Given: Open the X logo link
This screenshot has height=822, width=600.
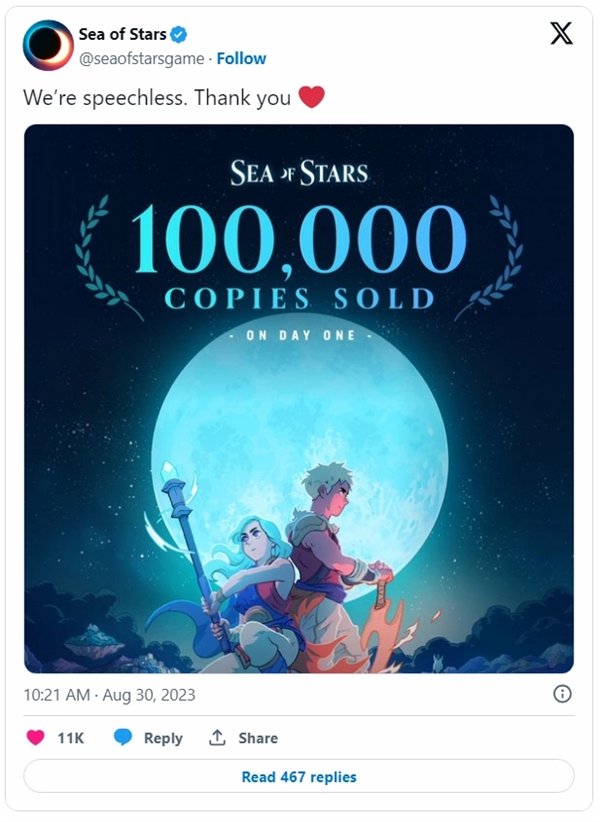Looking at the screenshot, I should [x=562, y=34].
